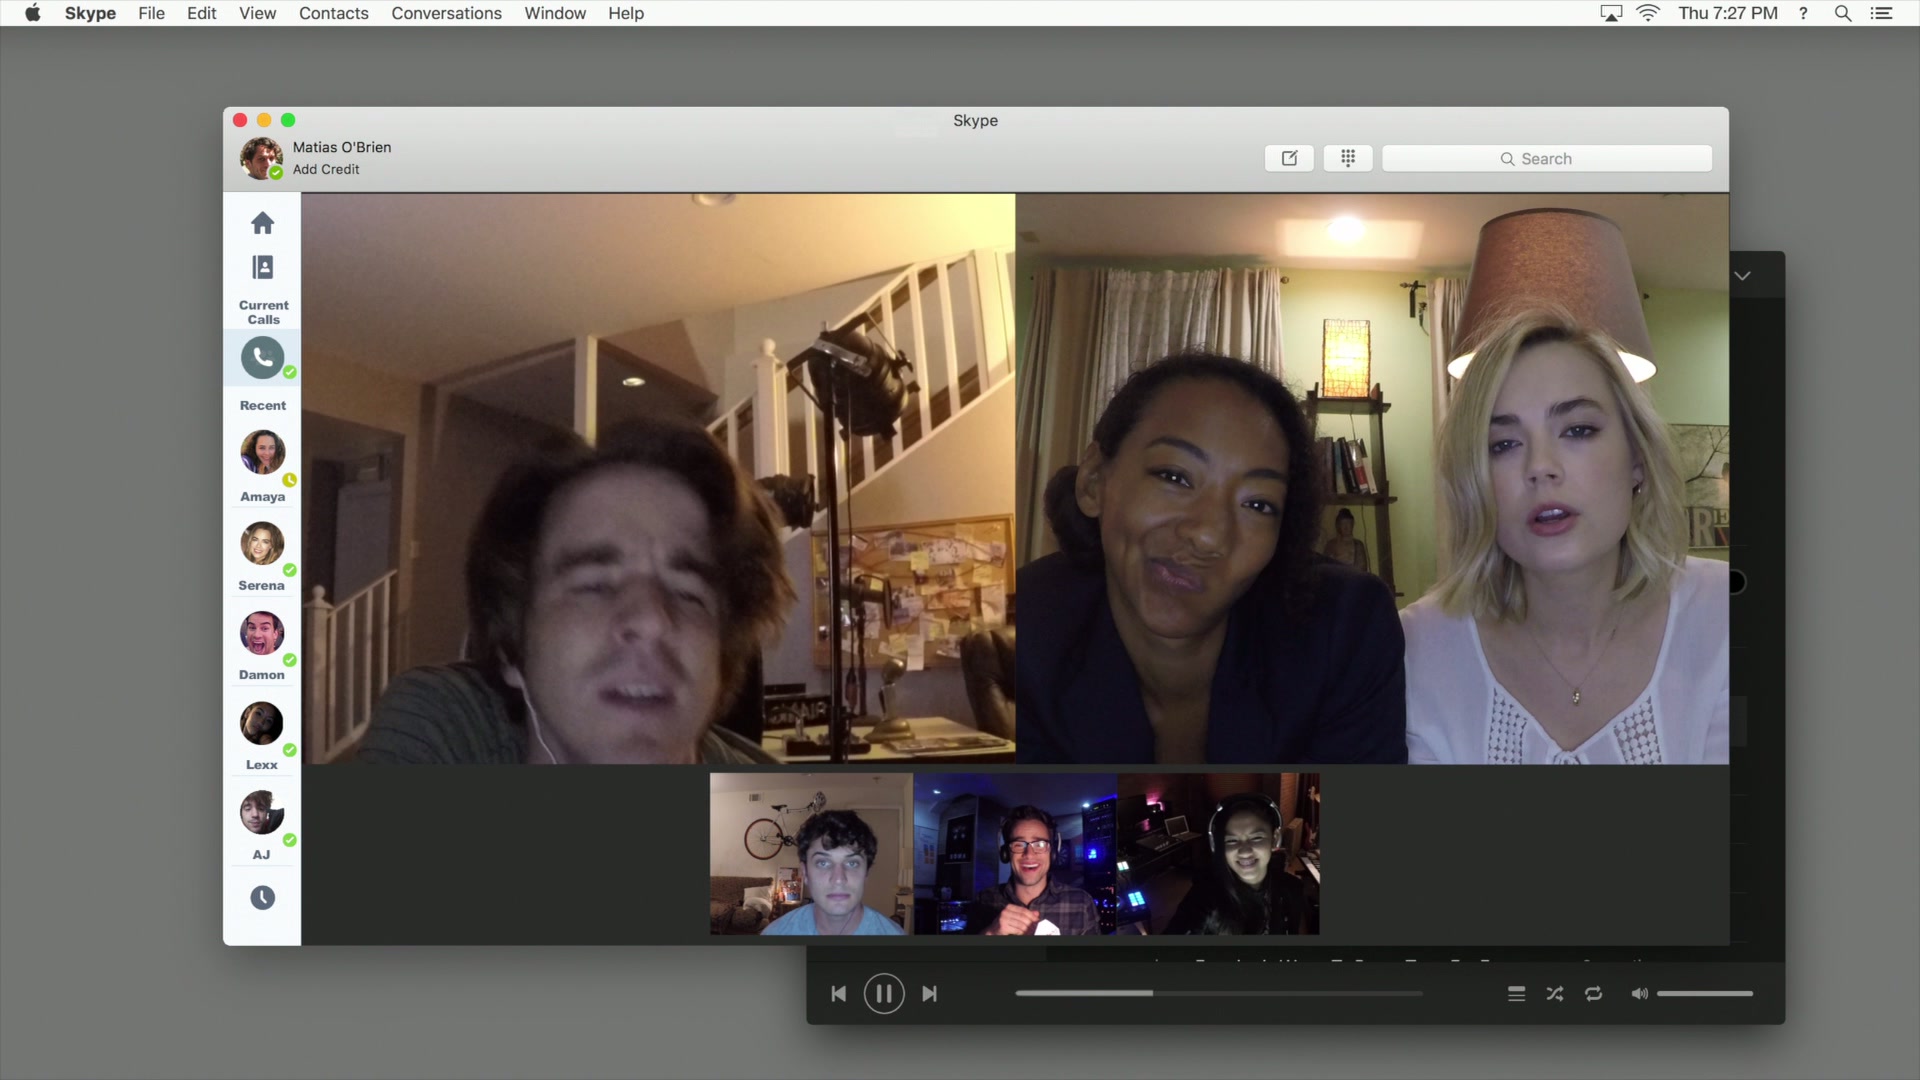Open macOS Notification Center list icon
The width and height of the screenshot is (1920, 1080).
(x=1881, y=13)
